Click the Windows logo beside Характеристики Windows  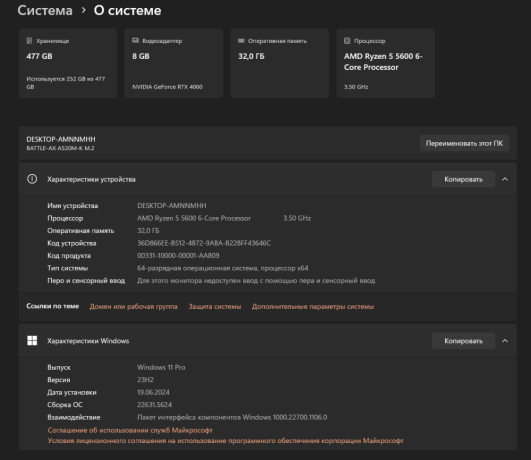(x=32, y=340)
